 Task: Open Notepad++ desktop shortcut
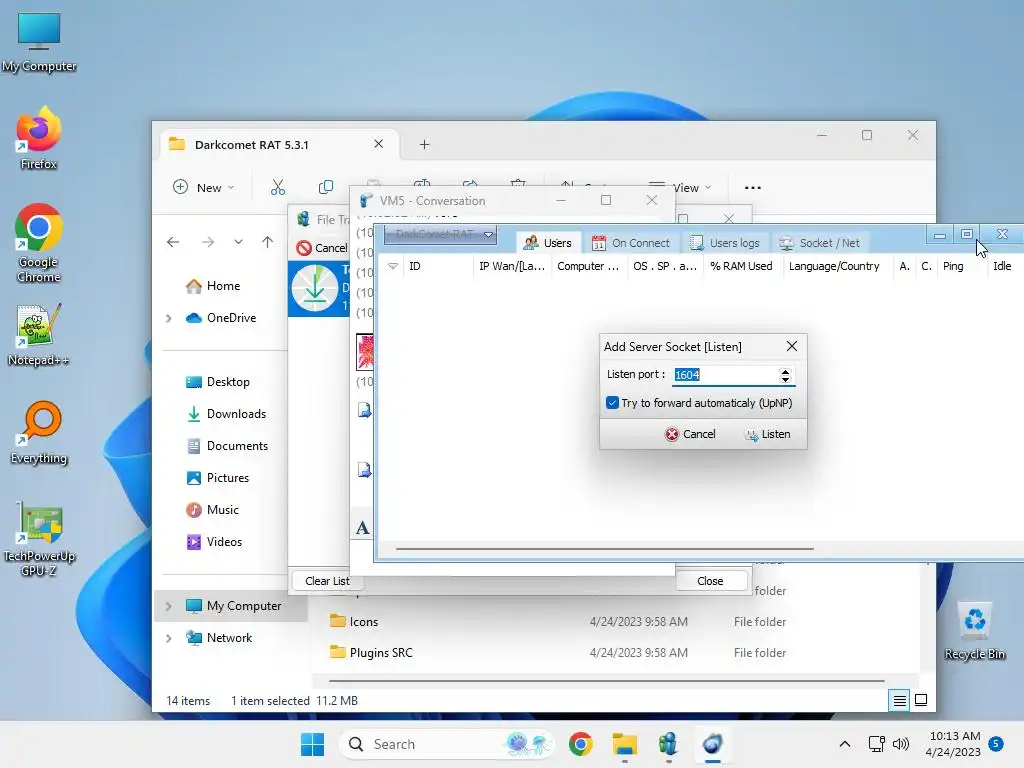tap(39, 335)
